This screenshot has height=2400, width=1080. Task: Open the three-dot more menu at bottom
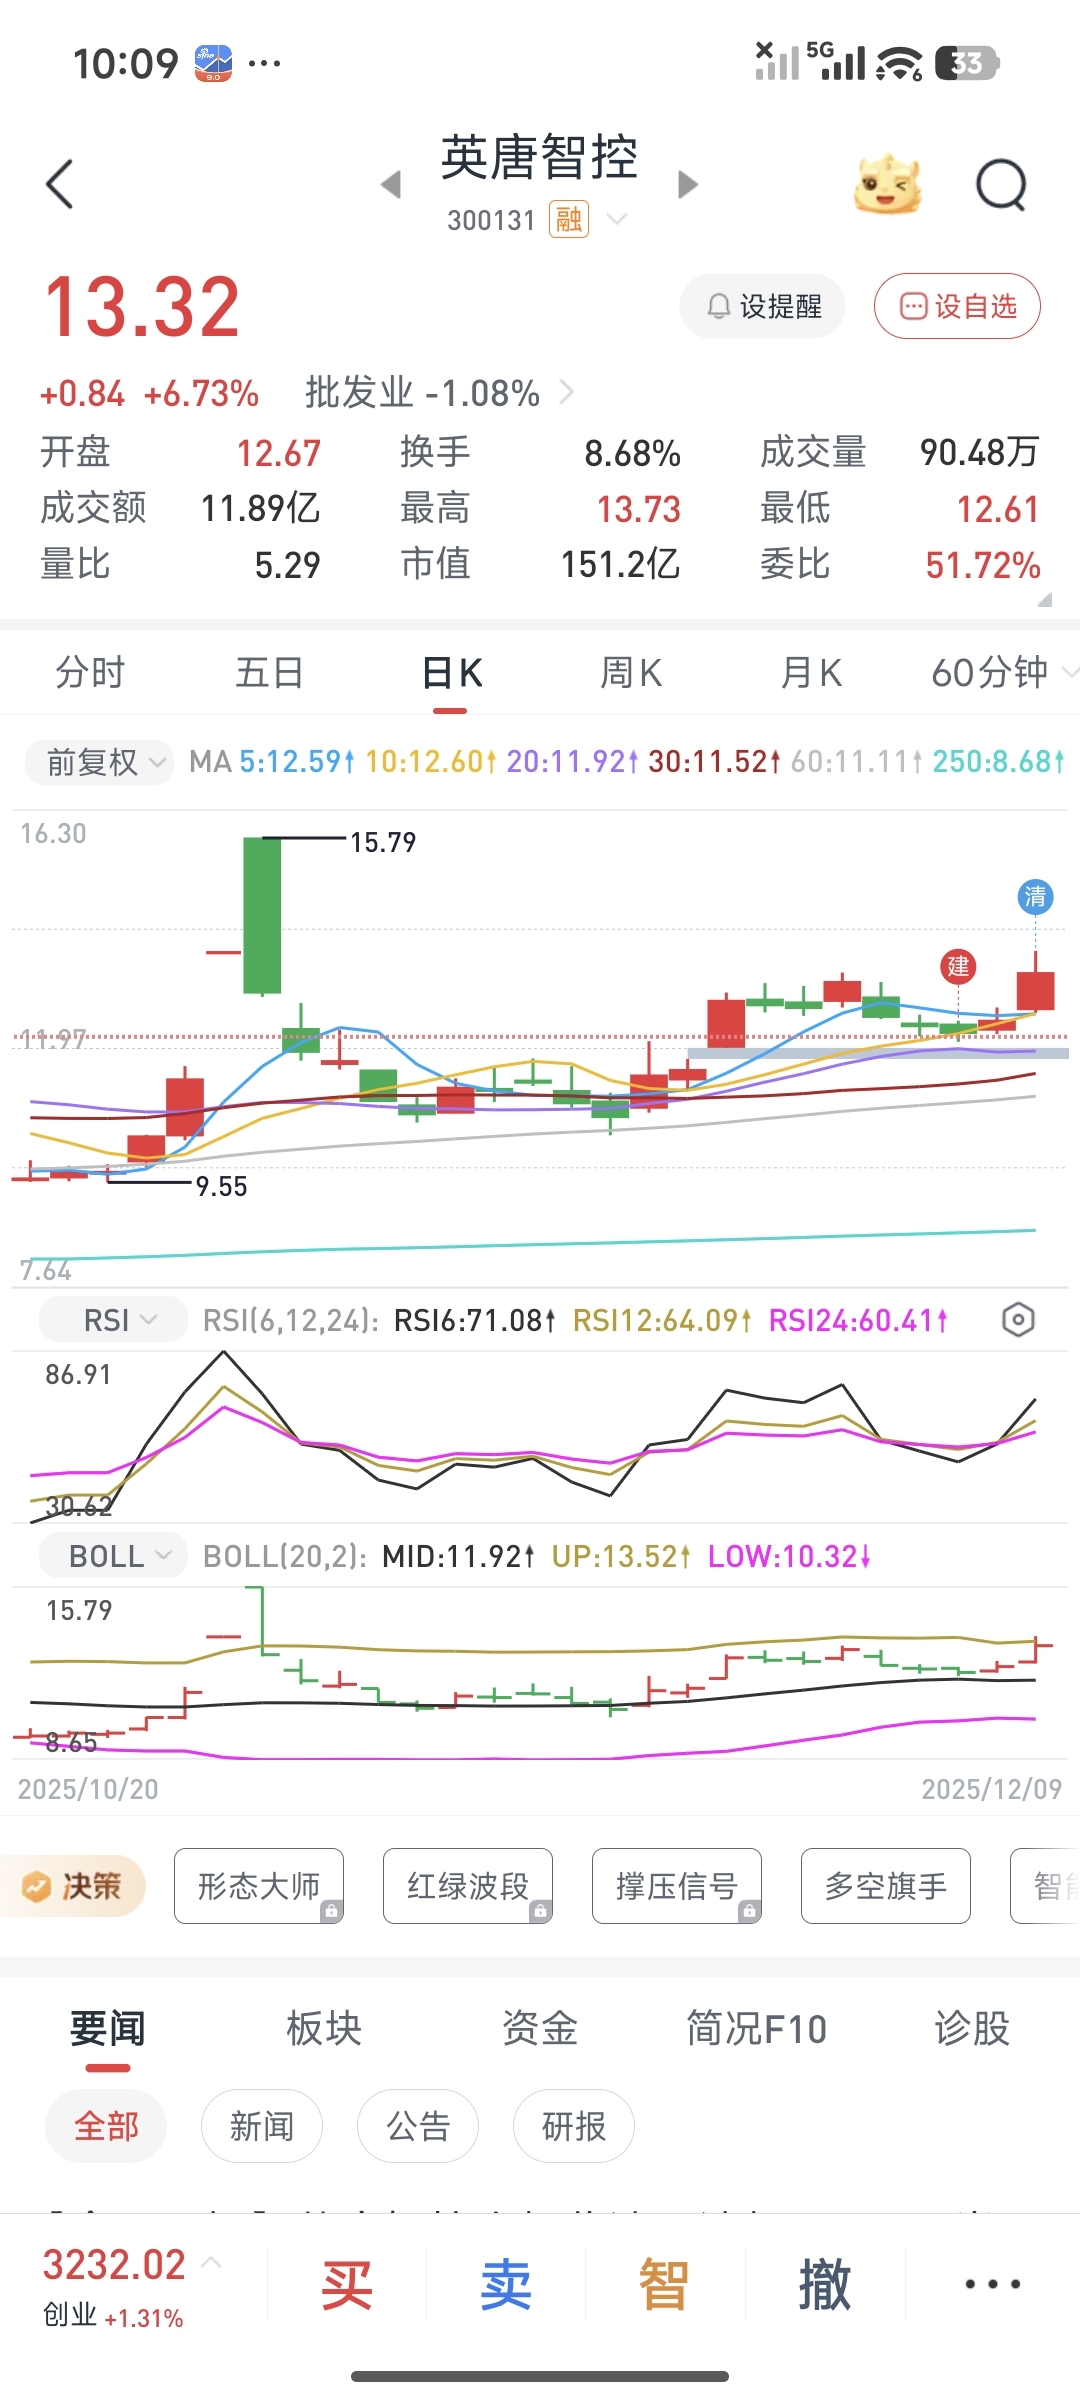point(993,2284)
